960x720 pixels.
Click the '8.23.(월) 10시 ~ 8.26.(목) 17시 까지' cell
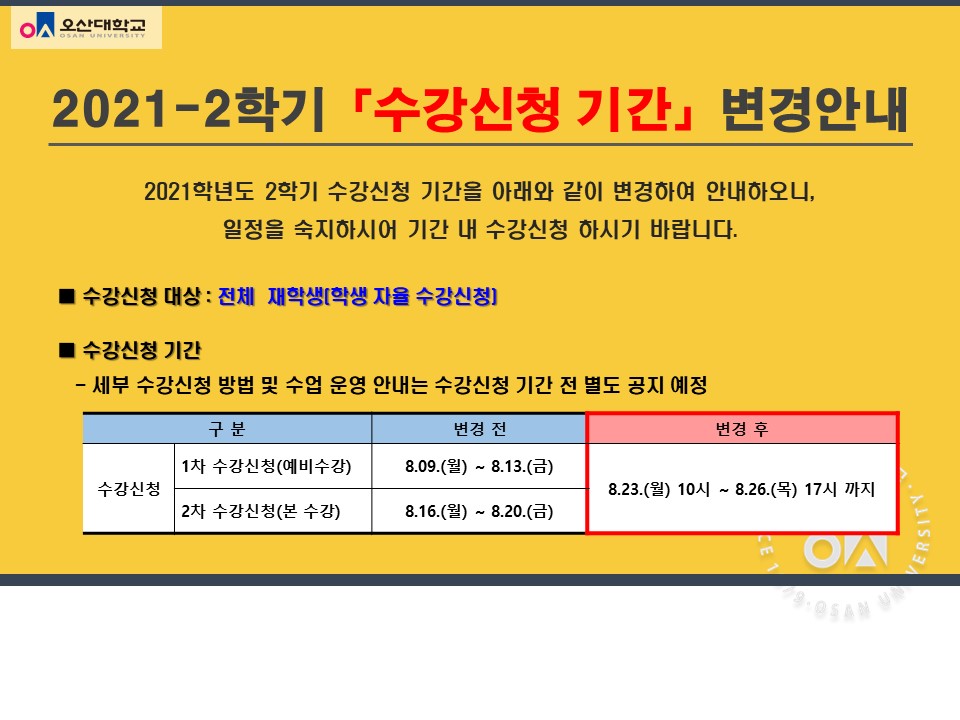tap(742, 489)
